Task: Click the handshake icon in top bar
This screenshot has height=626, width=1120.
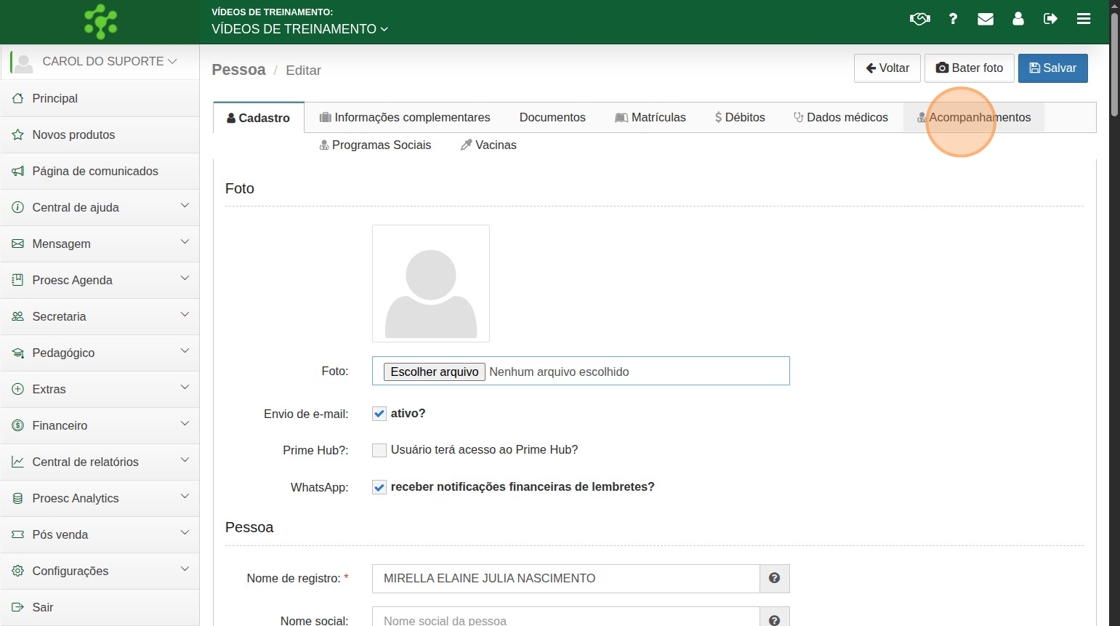Action: click(x=919, y=19)
